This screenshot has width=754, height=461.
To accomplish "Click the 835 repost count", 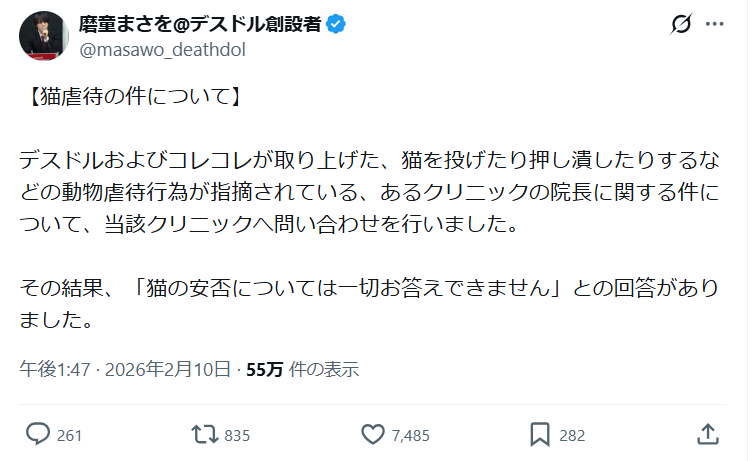I will click(237, 435).
